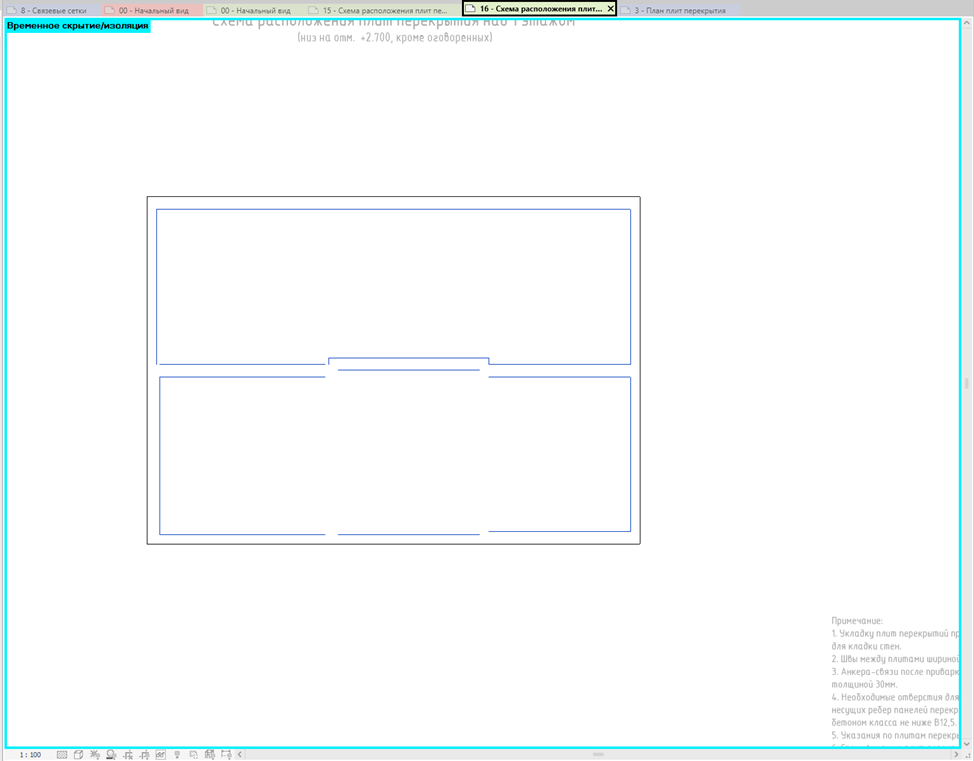This screenshot has height=761, width=974.
Task: Open the red 00 - Начальный вид tab
Action: pyautogui.click(x=153, y=10)
